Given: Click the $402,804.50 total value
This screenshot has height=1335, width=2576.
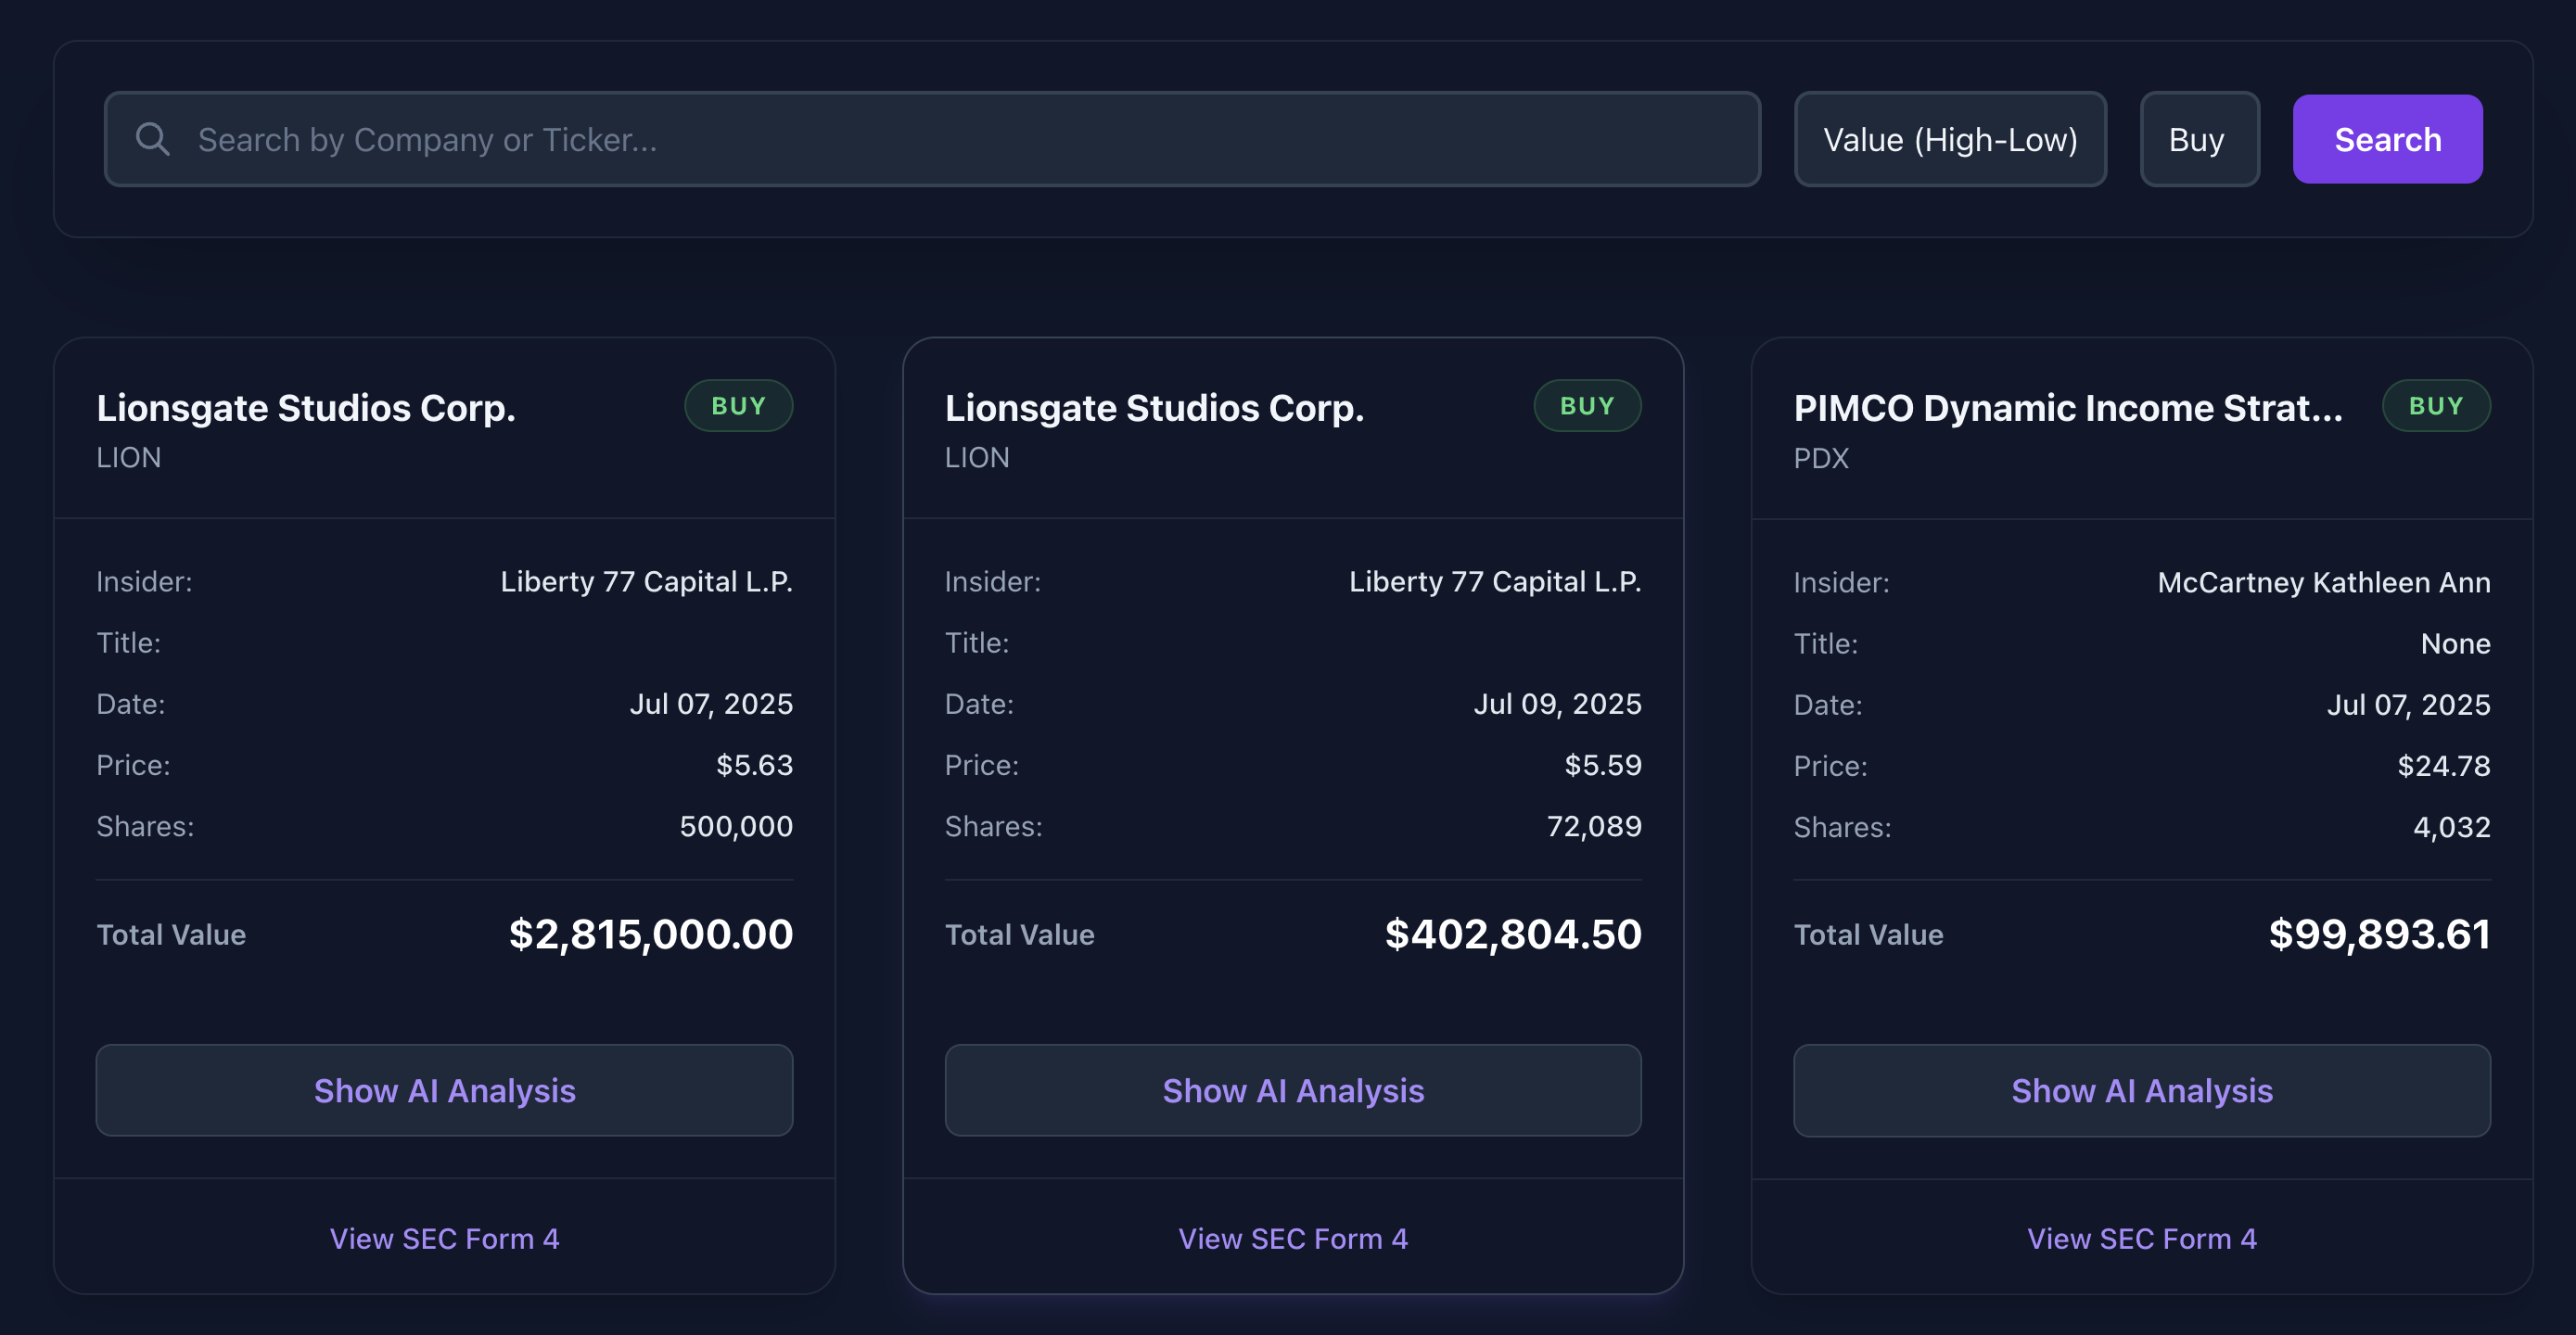Looking at the screenshot, I should pyautogui.click(x=1513, y=934).
